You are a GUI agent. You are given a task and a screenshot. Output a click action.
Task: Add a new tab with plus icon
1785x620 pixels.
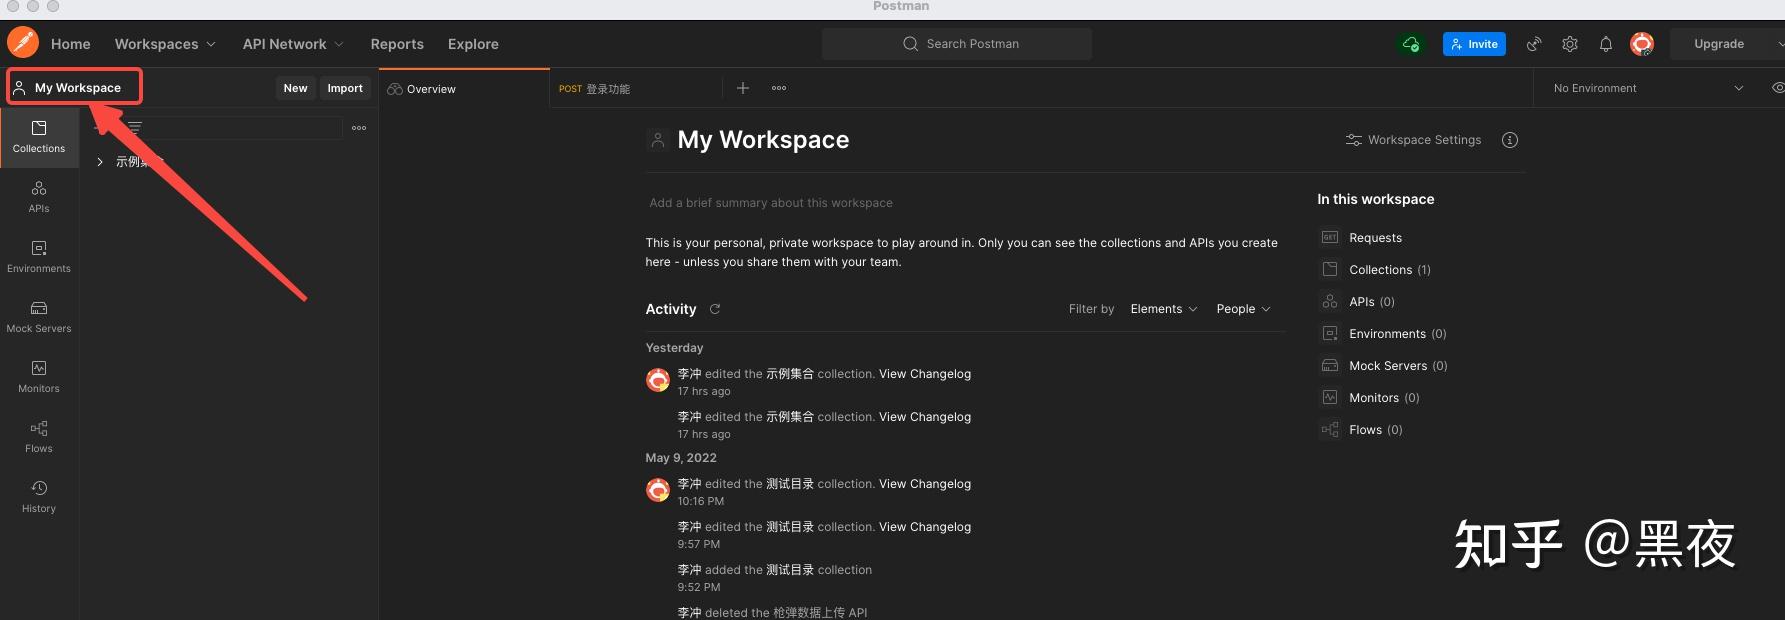743,88
